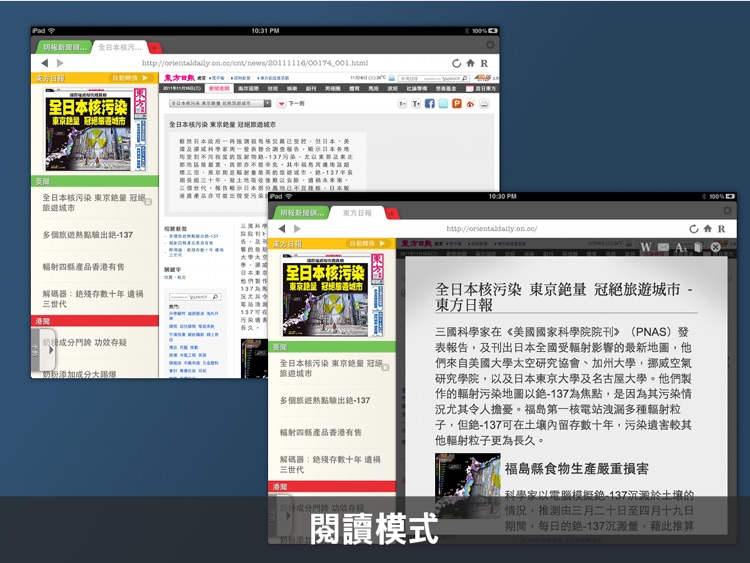Open front-page thumbnail in rear window sidebar
Viewport: 750px width, 563px height.
tap(95, 129)
